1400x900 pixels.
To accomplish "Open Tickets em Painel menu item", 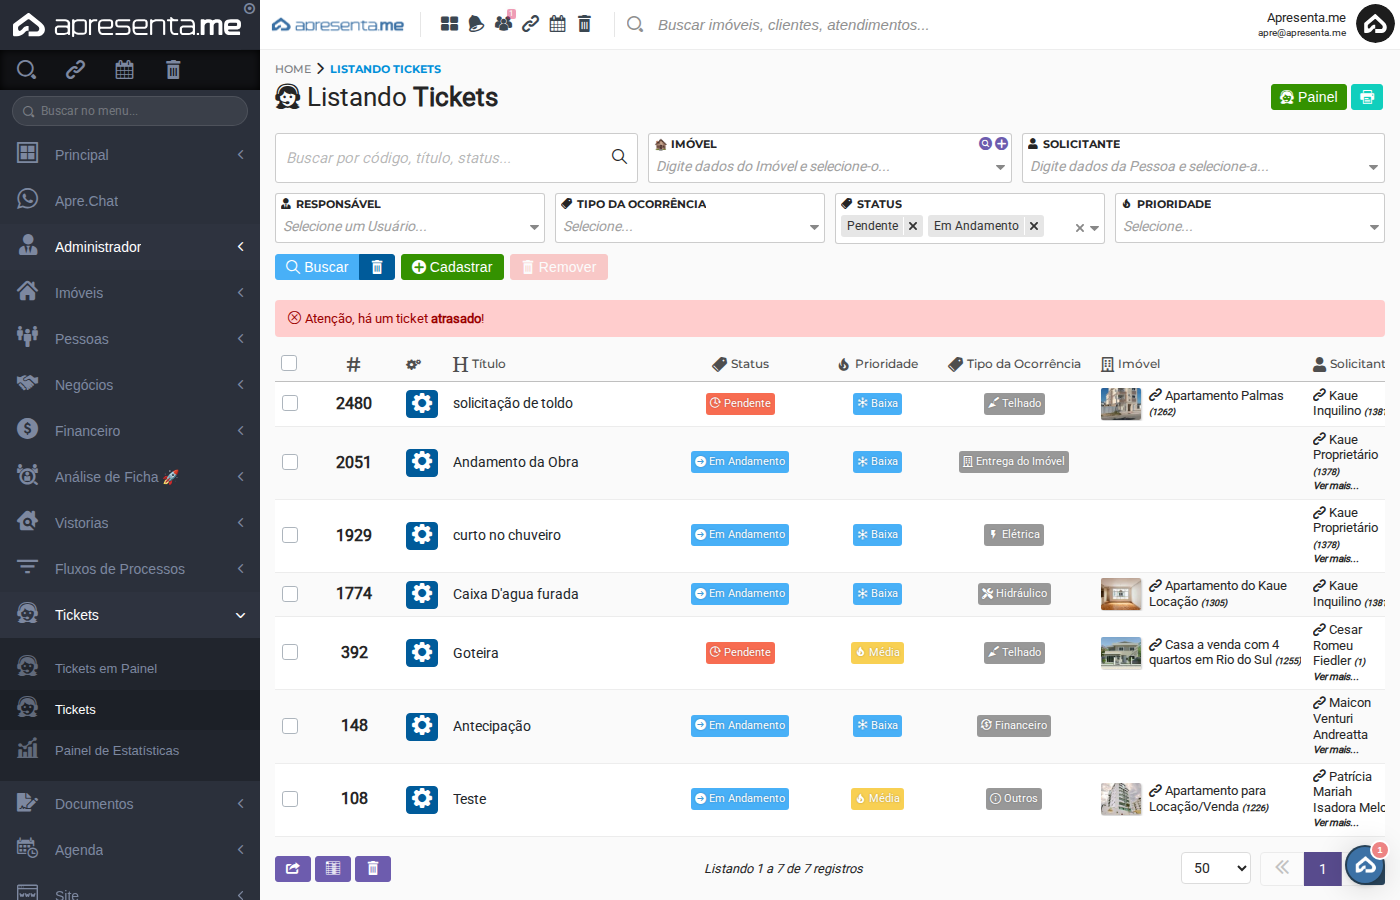I will 130,668.
